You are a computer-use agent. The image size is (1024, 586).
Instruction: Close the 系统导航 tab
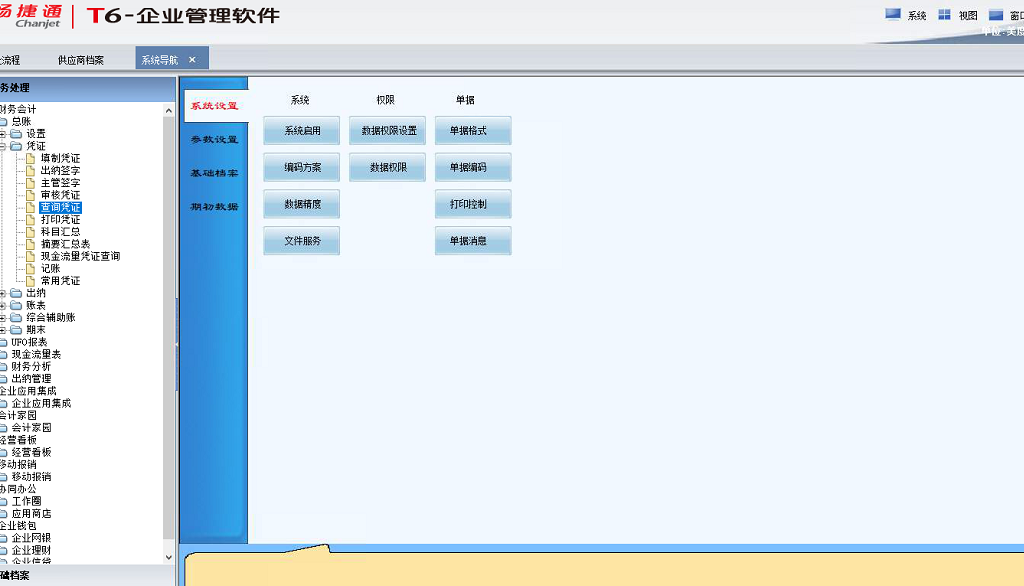click(x=192, y=59)
